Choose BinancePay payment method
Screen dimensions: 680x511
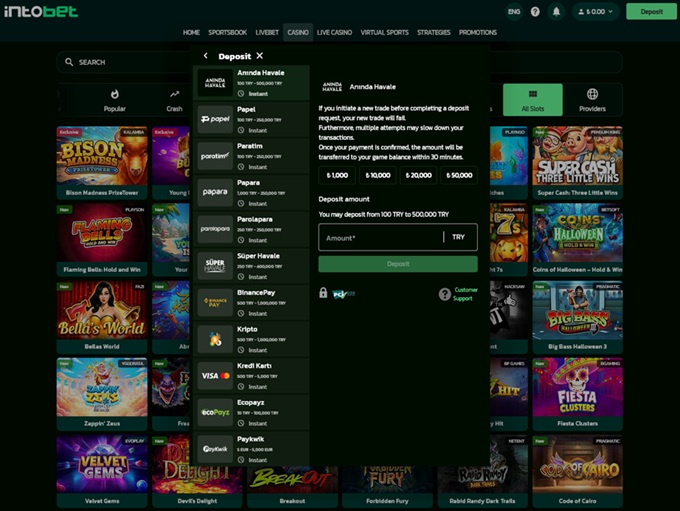(251, 299)
